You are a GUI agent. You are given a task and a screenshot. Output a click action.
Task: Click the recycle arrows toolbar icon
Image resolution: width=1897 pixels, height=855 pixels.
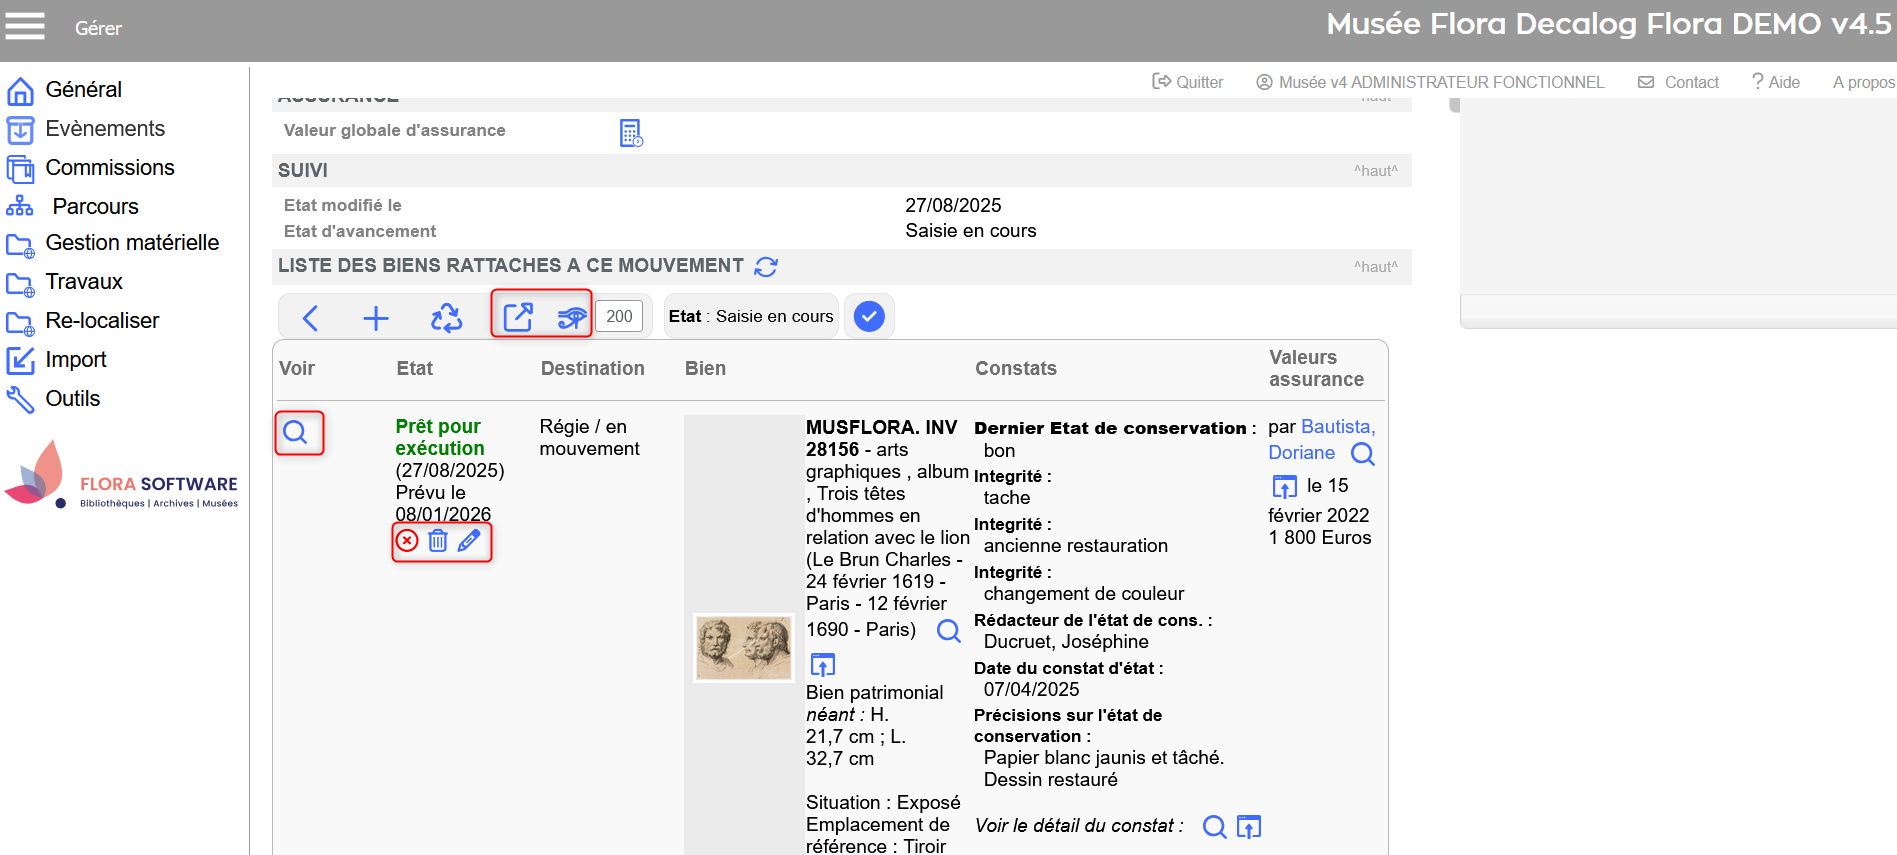point(446,318)
